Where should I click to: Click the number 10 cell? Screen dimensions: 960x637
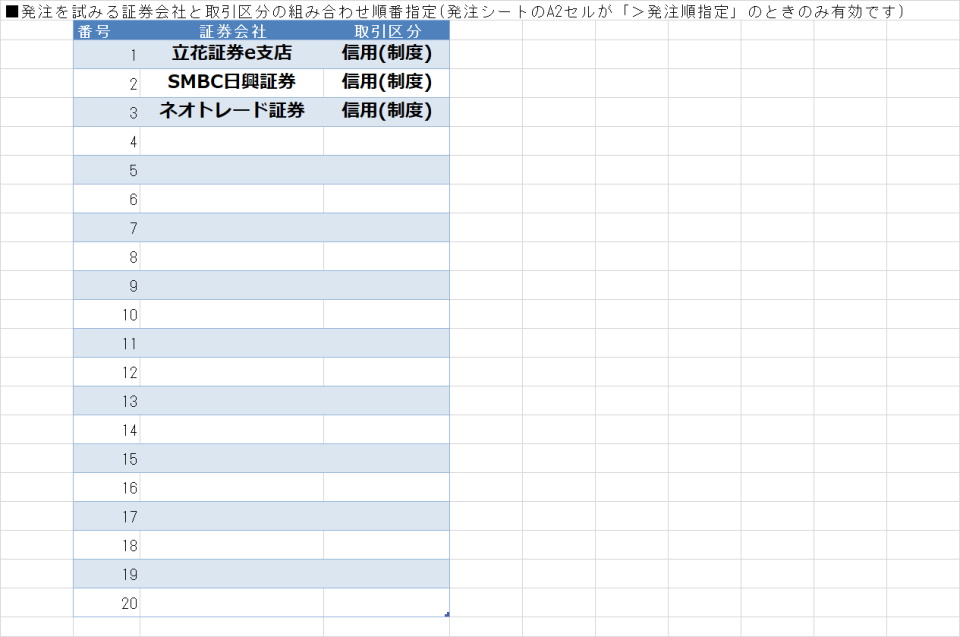[x=107, y=314]
